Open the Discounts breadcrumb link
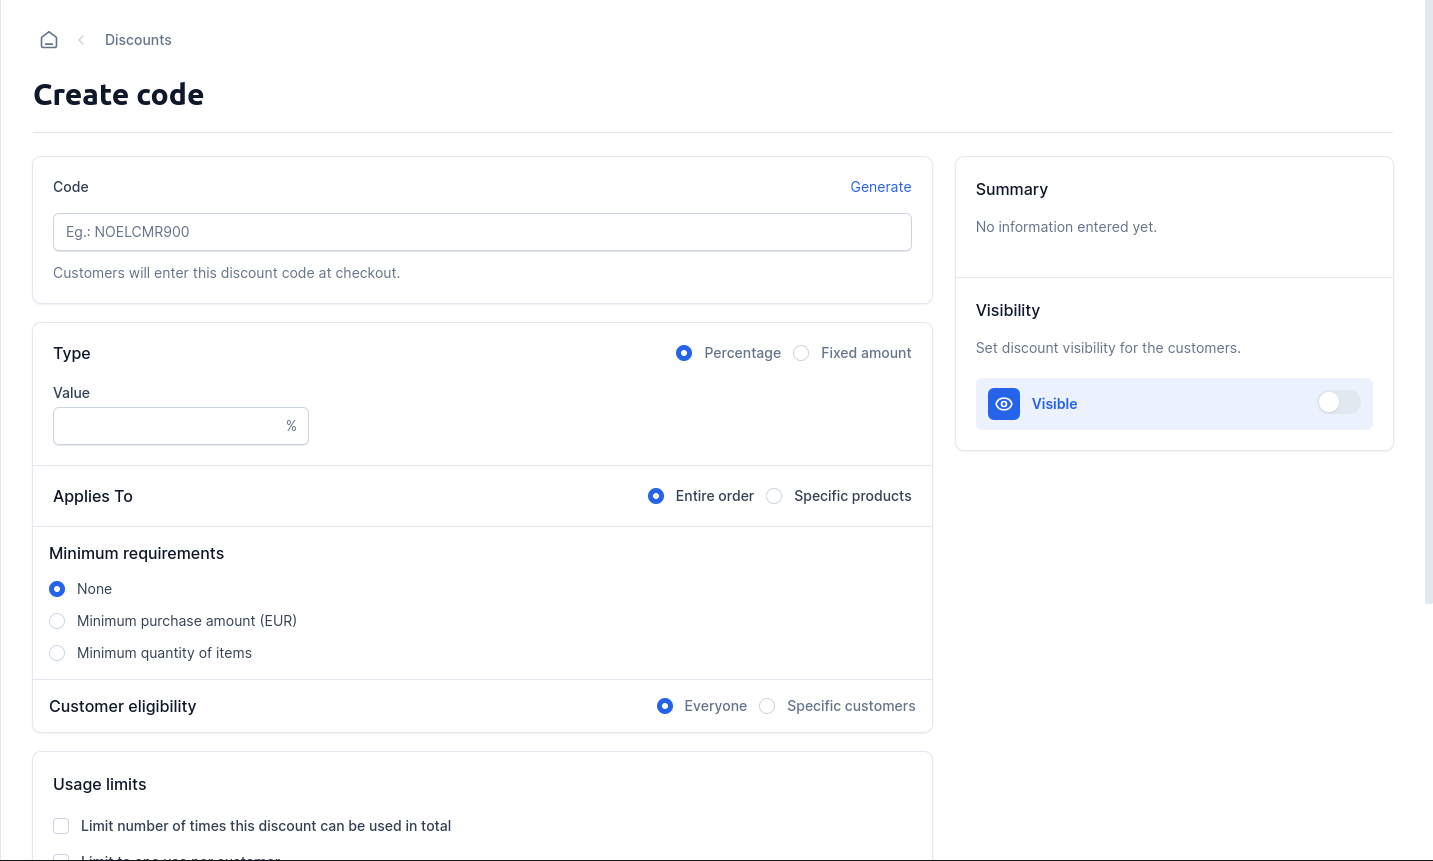 pos(138,40)
